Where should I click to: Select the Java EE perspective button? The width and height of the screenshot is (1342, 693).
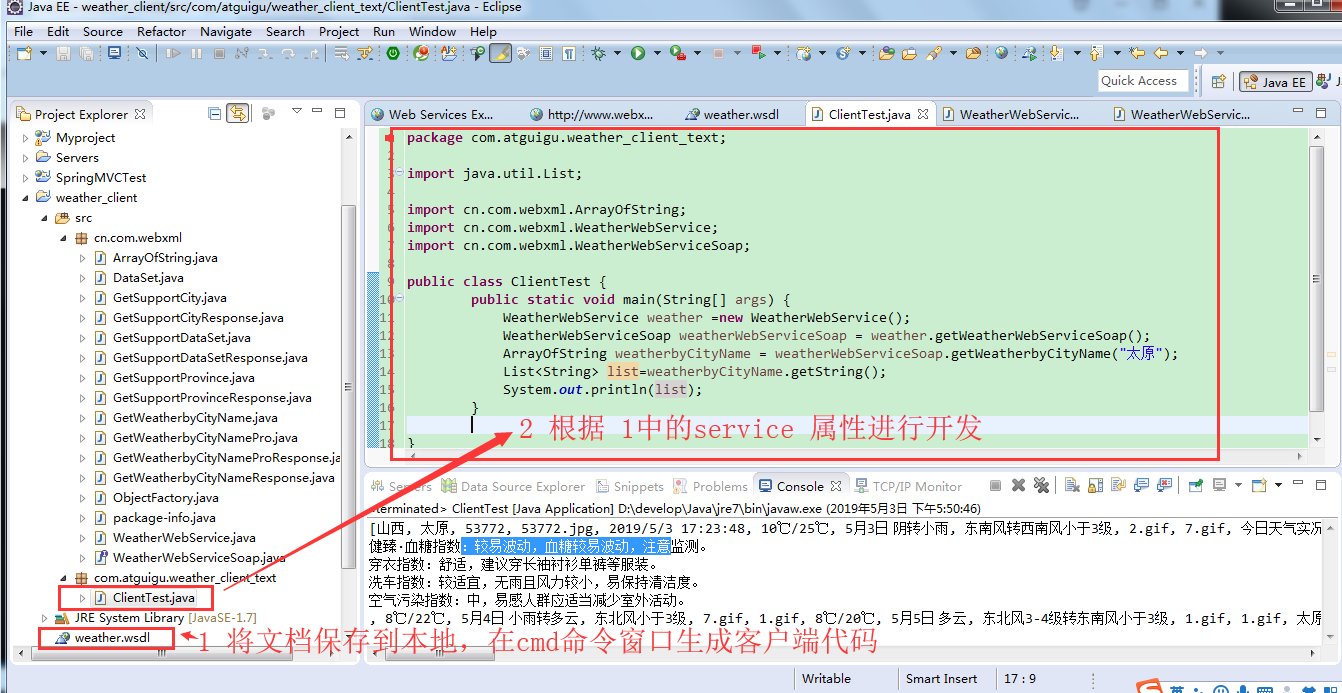(1276, 82)
